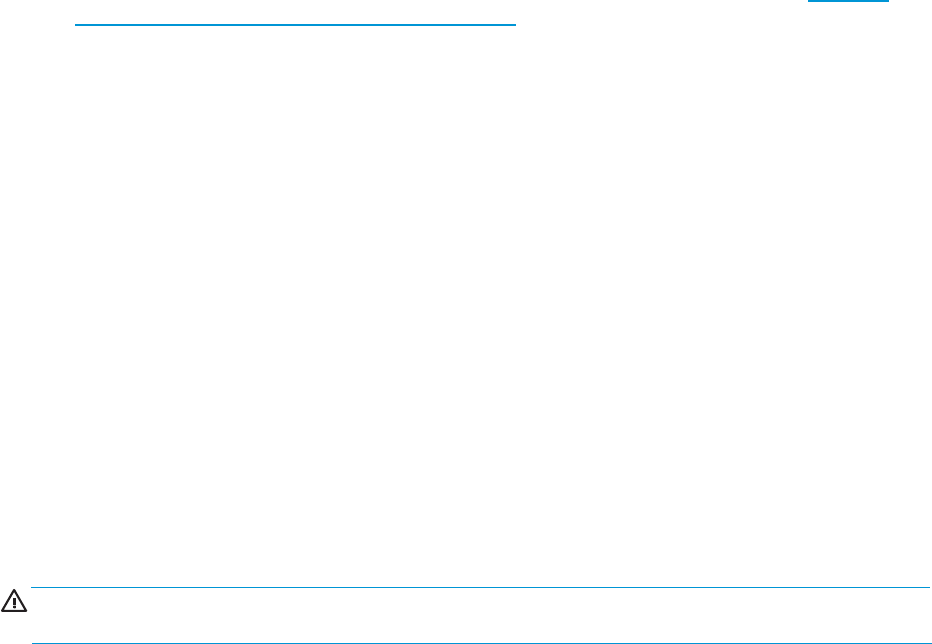Click the blue rule above the caution note
This screenshot has height=644, width=932.
(x=480, y=588)
